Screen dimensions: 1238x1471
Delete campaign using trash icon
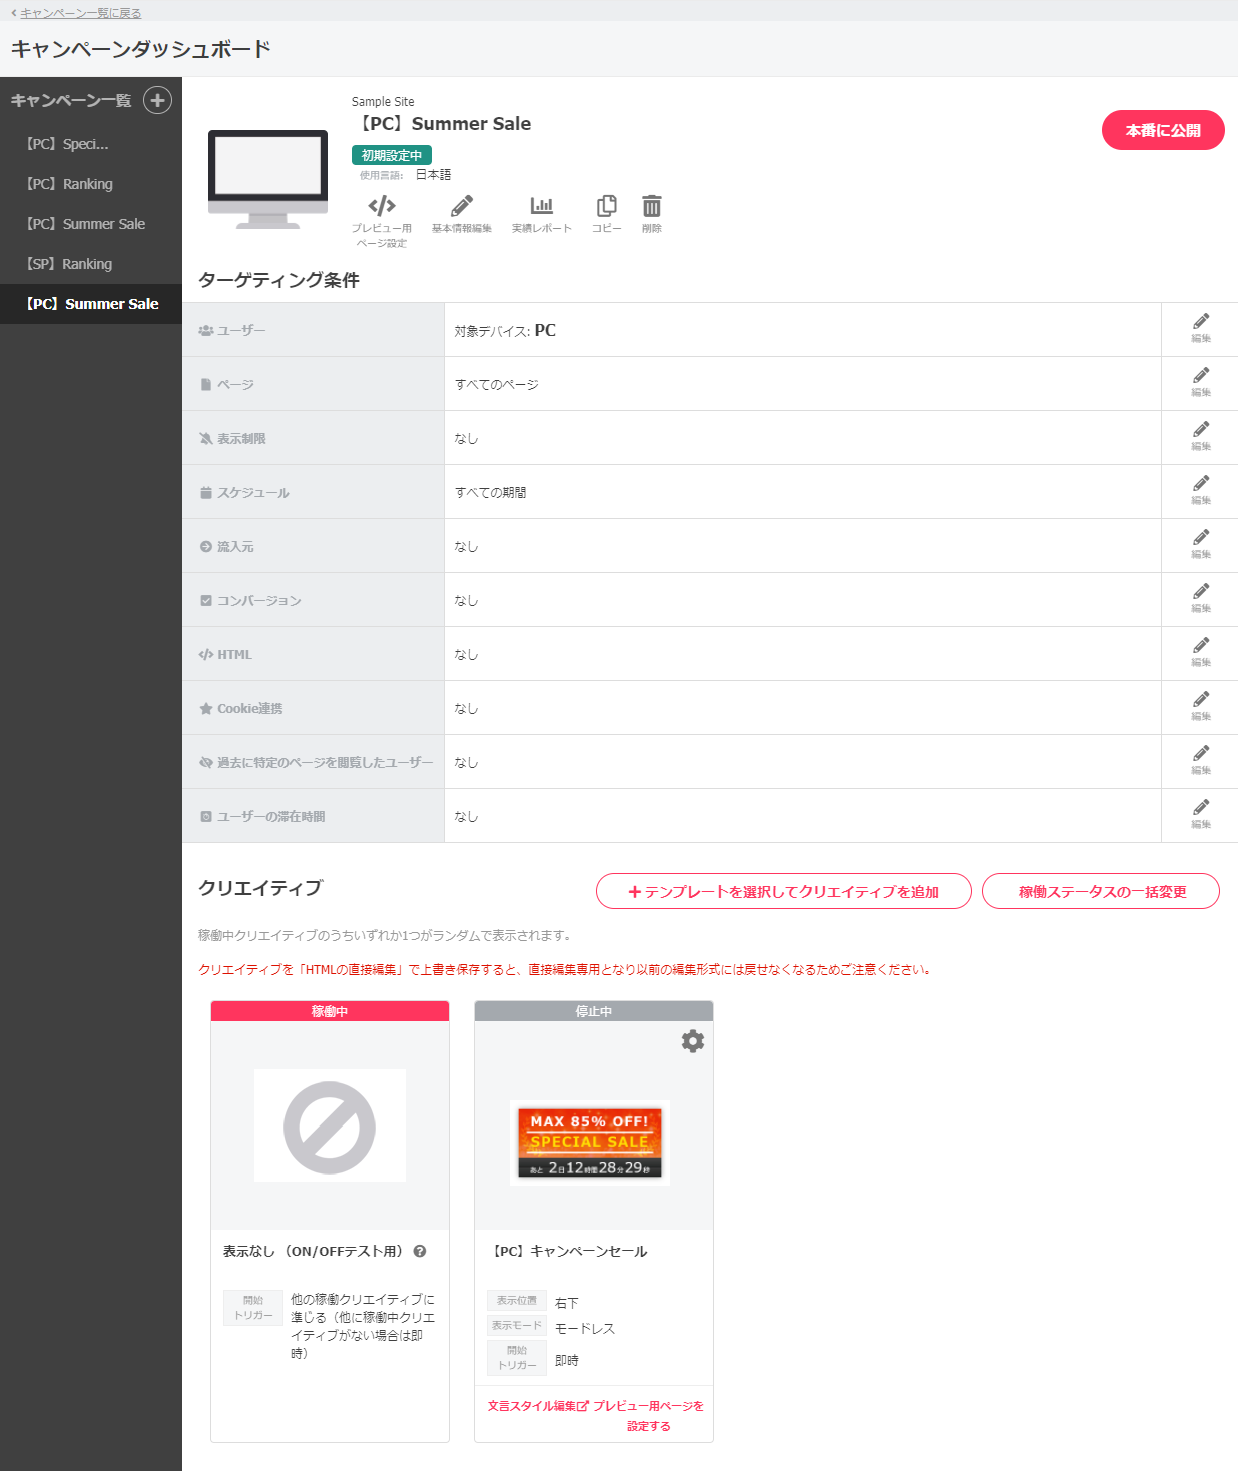tap(652, 207)
